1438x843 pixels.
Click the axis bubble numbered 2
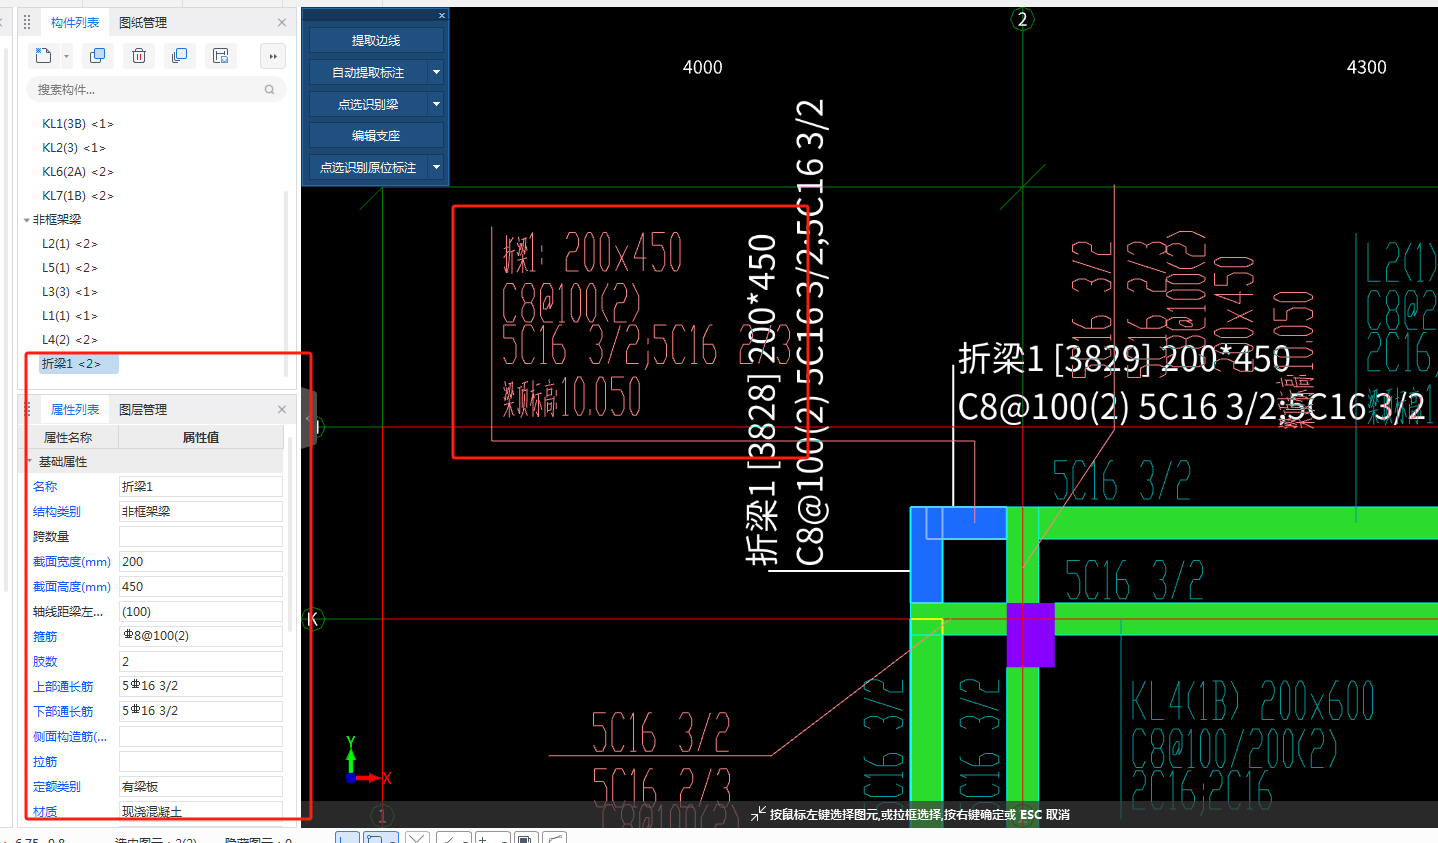pyautogui.click(x=1022, y=19)
